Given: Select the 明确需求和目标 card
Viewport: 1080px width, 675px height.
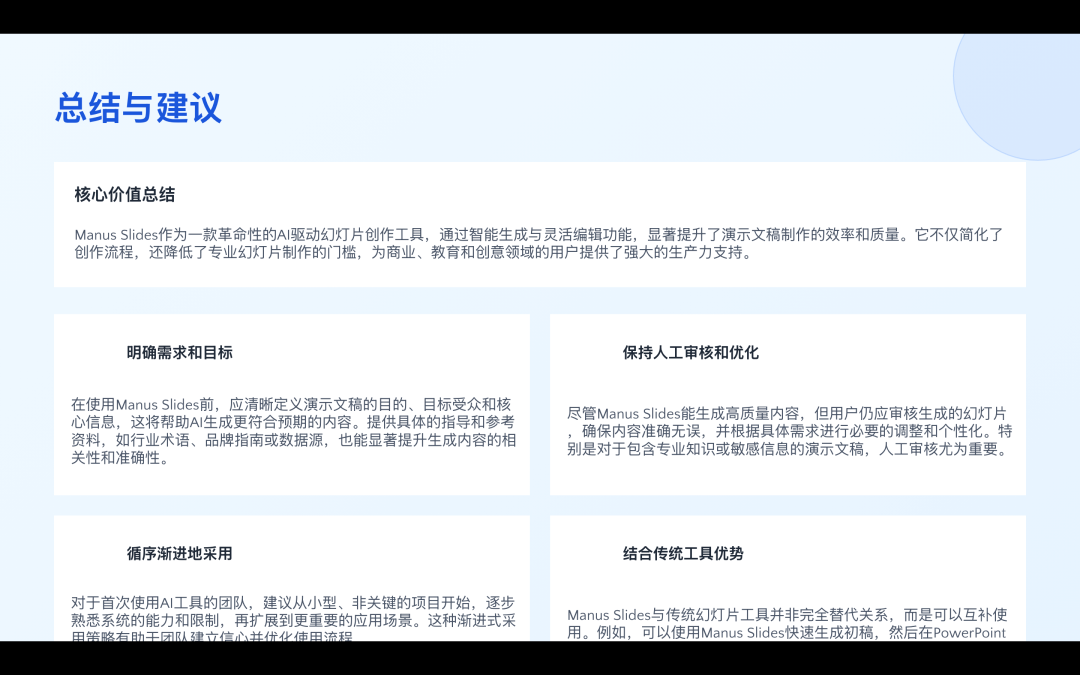Looking at the screenshot, I should point(291,403).
